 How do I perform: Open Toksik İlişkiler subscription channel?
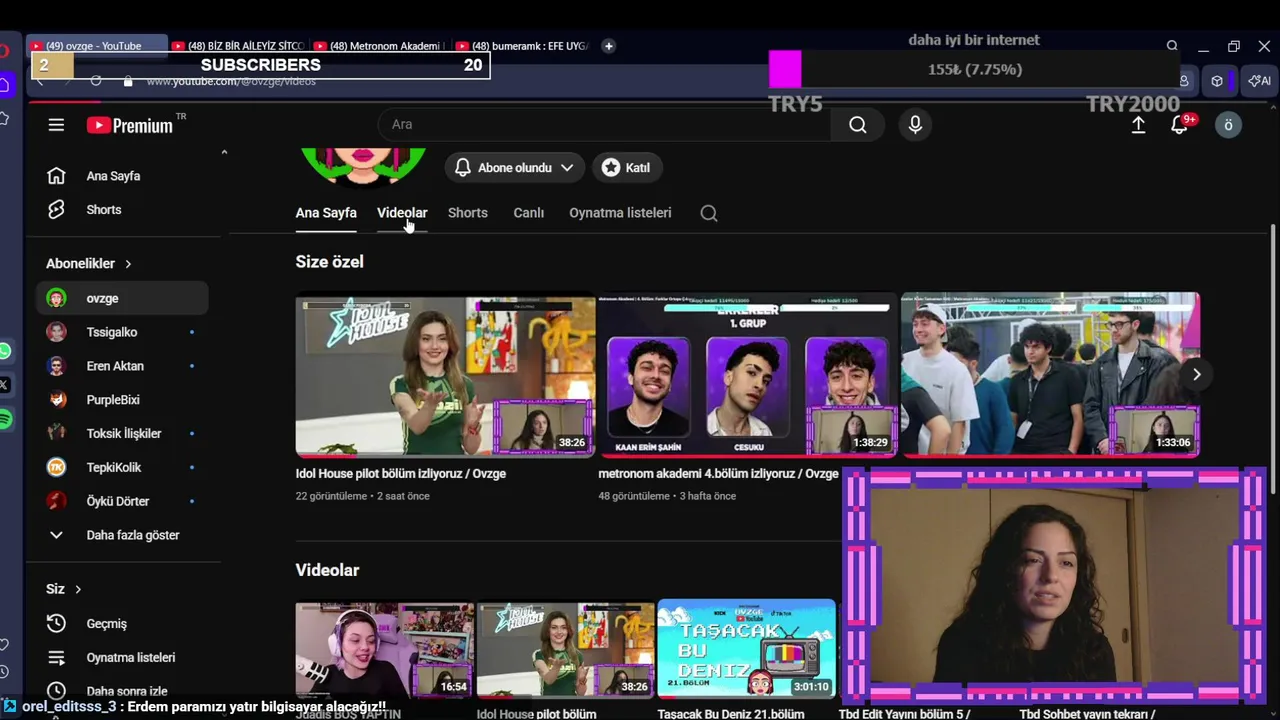122,434
